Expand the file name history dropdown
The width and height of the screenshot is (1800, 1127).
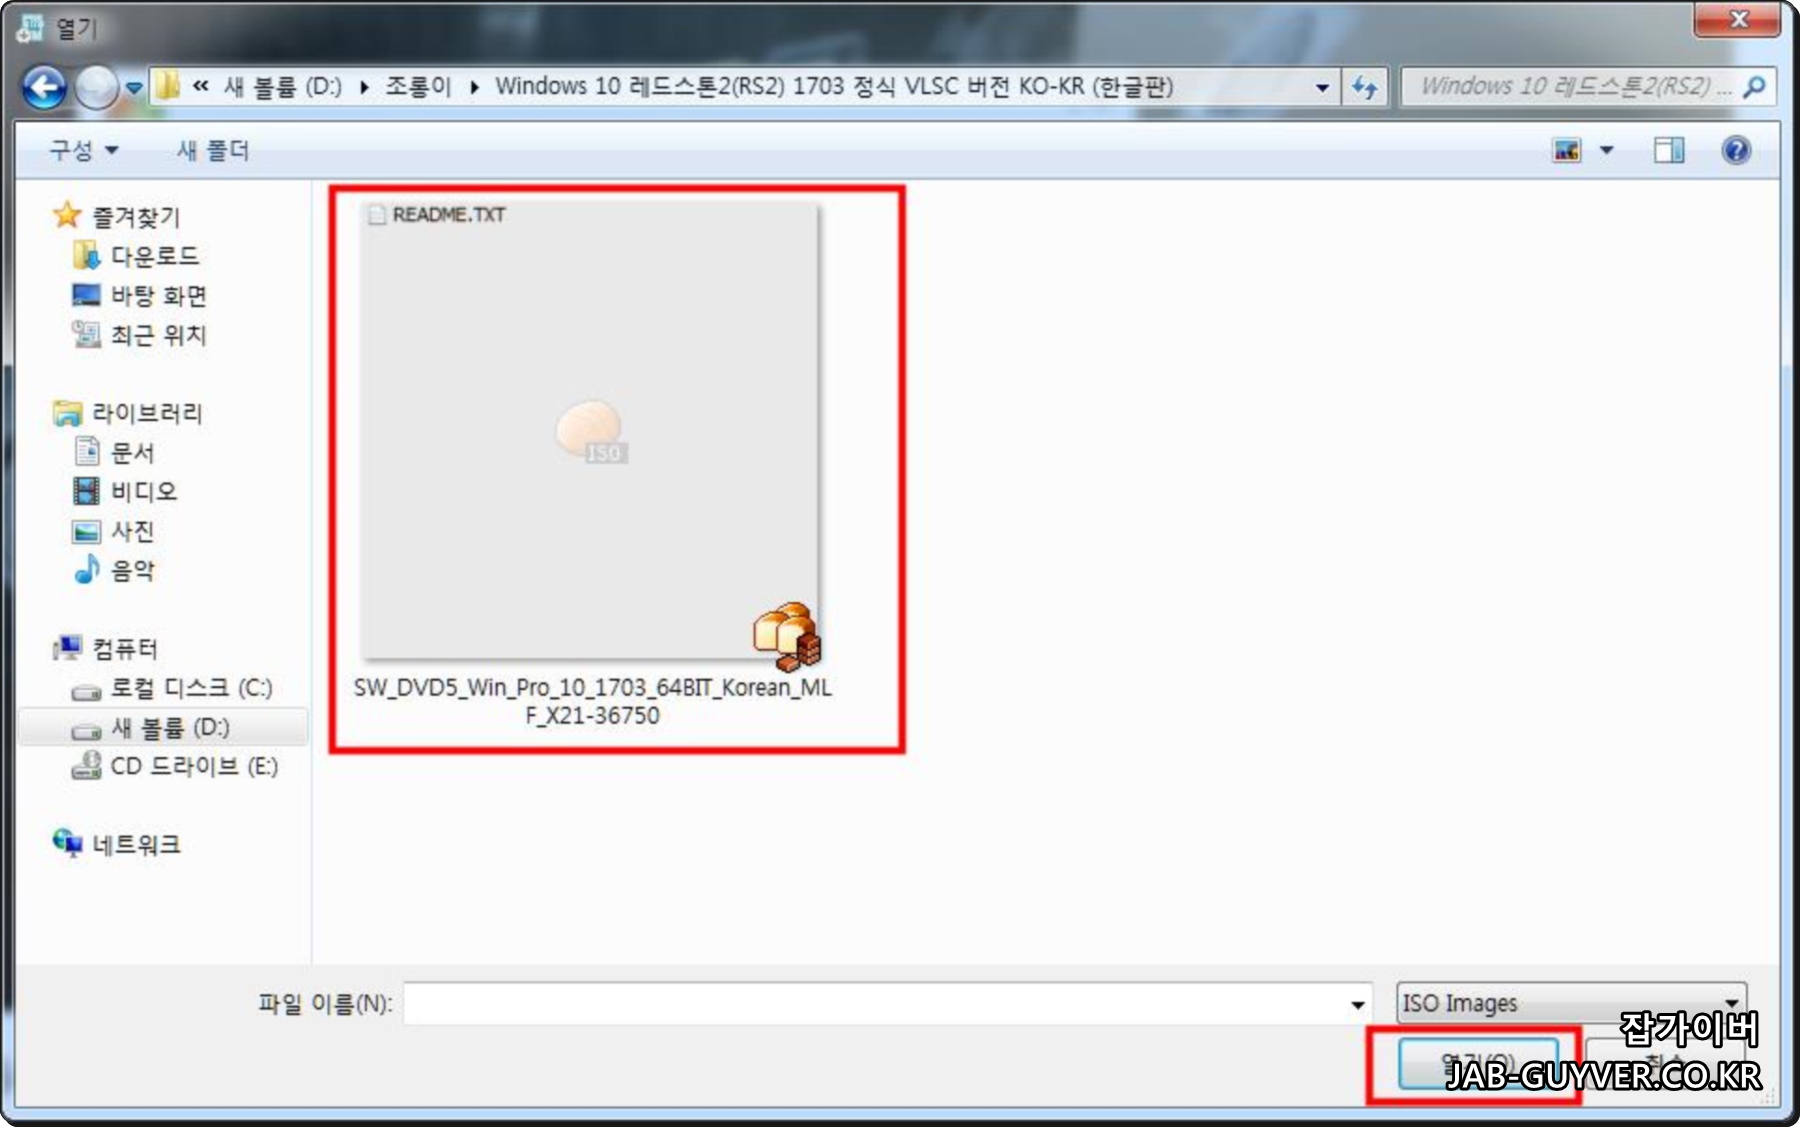tap(1357, 1004)
